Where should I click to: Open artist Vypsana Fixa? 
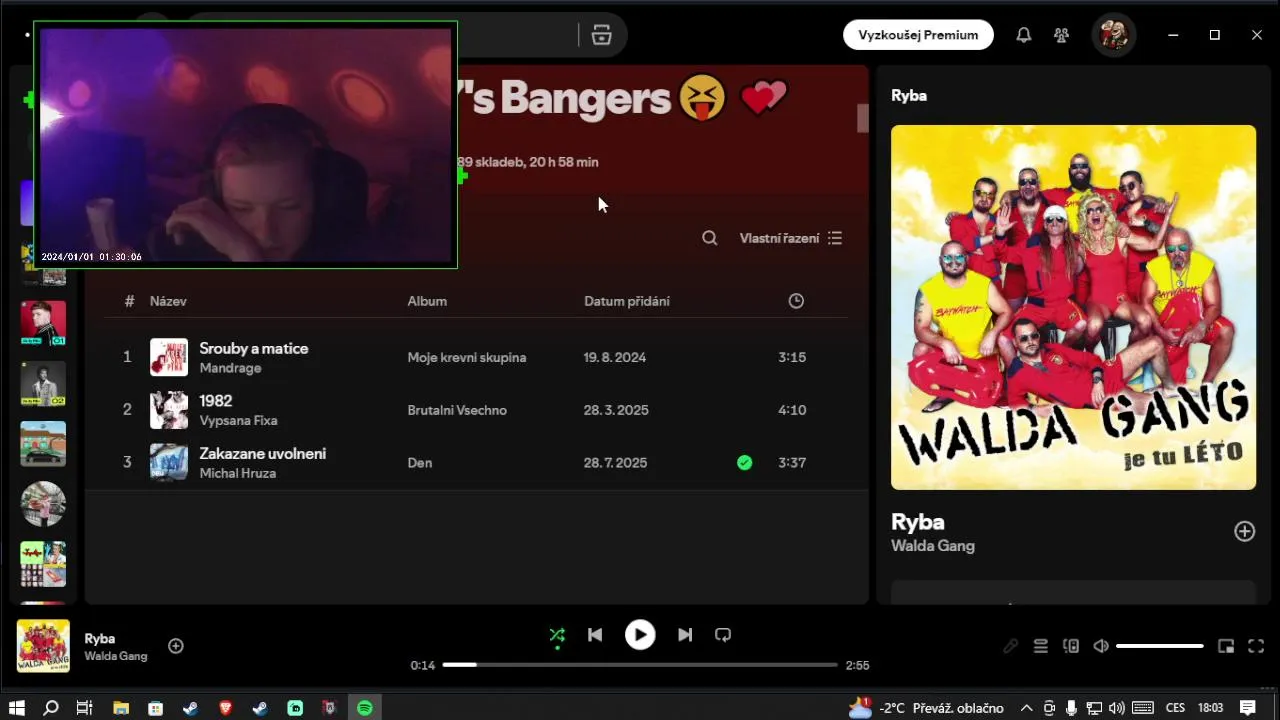coord(238,421)
